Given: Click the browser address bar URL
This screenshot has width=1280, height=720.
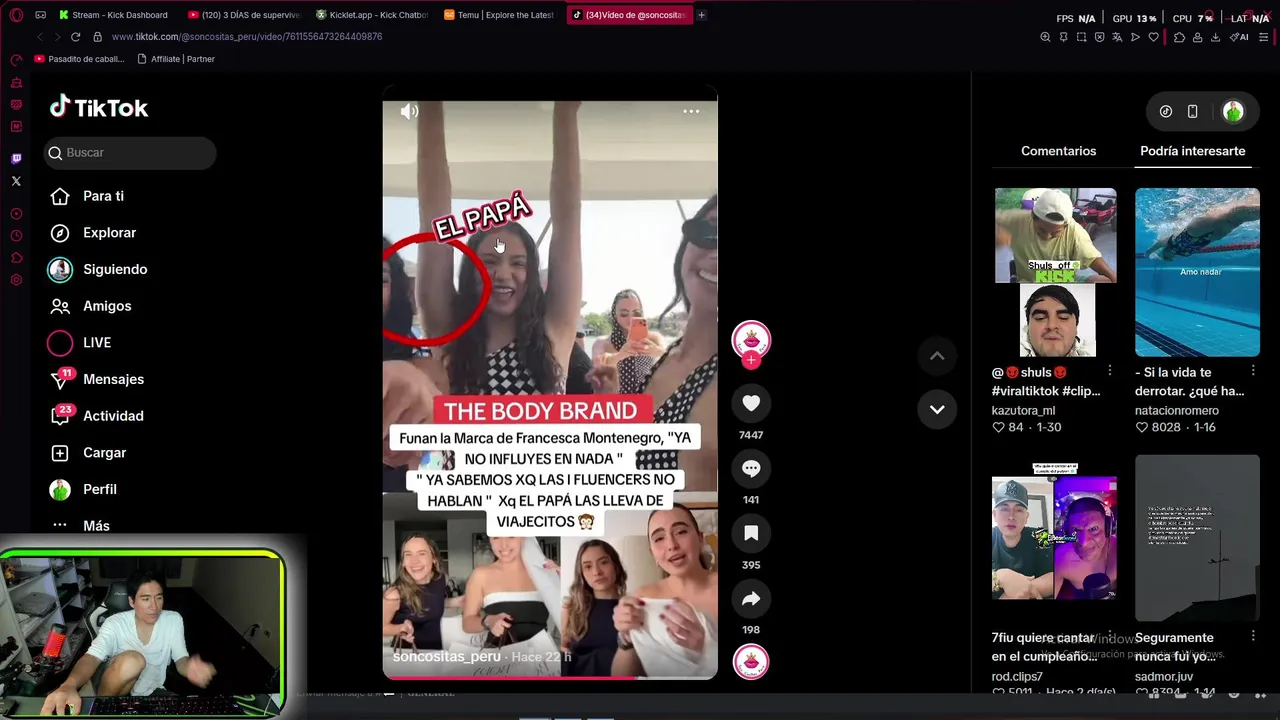Looking at the screenshot, I should click(247, 37).
